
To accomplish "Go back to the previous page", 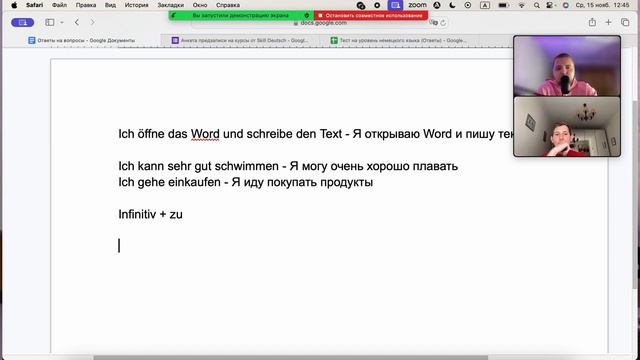I will (77, 22).
